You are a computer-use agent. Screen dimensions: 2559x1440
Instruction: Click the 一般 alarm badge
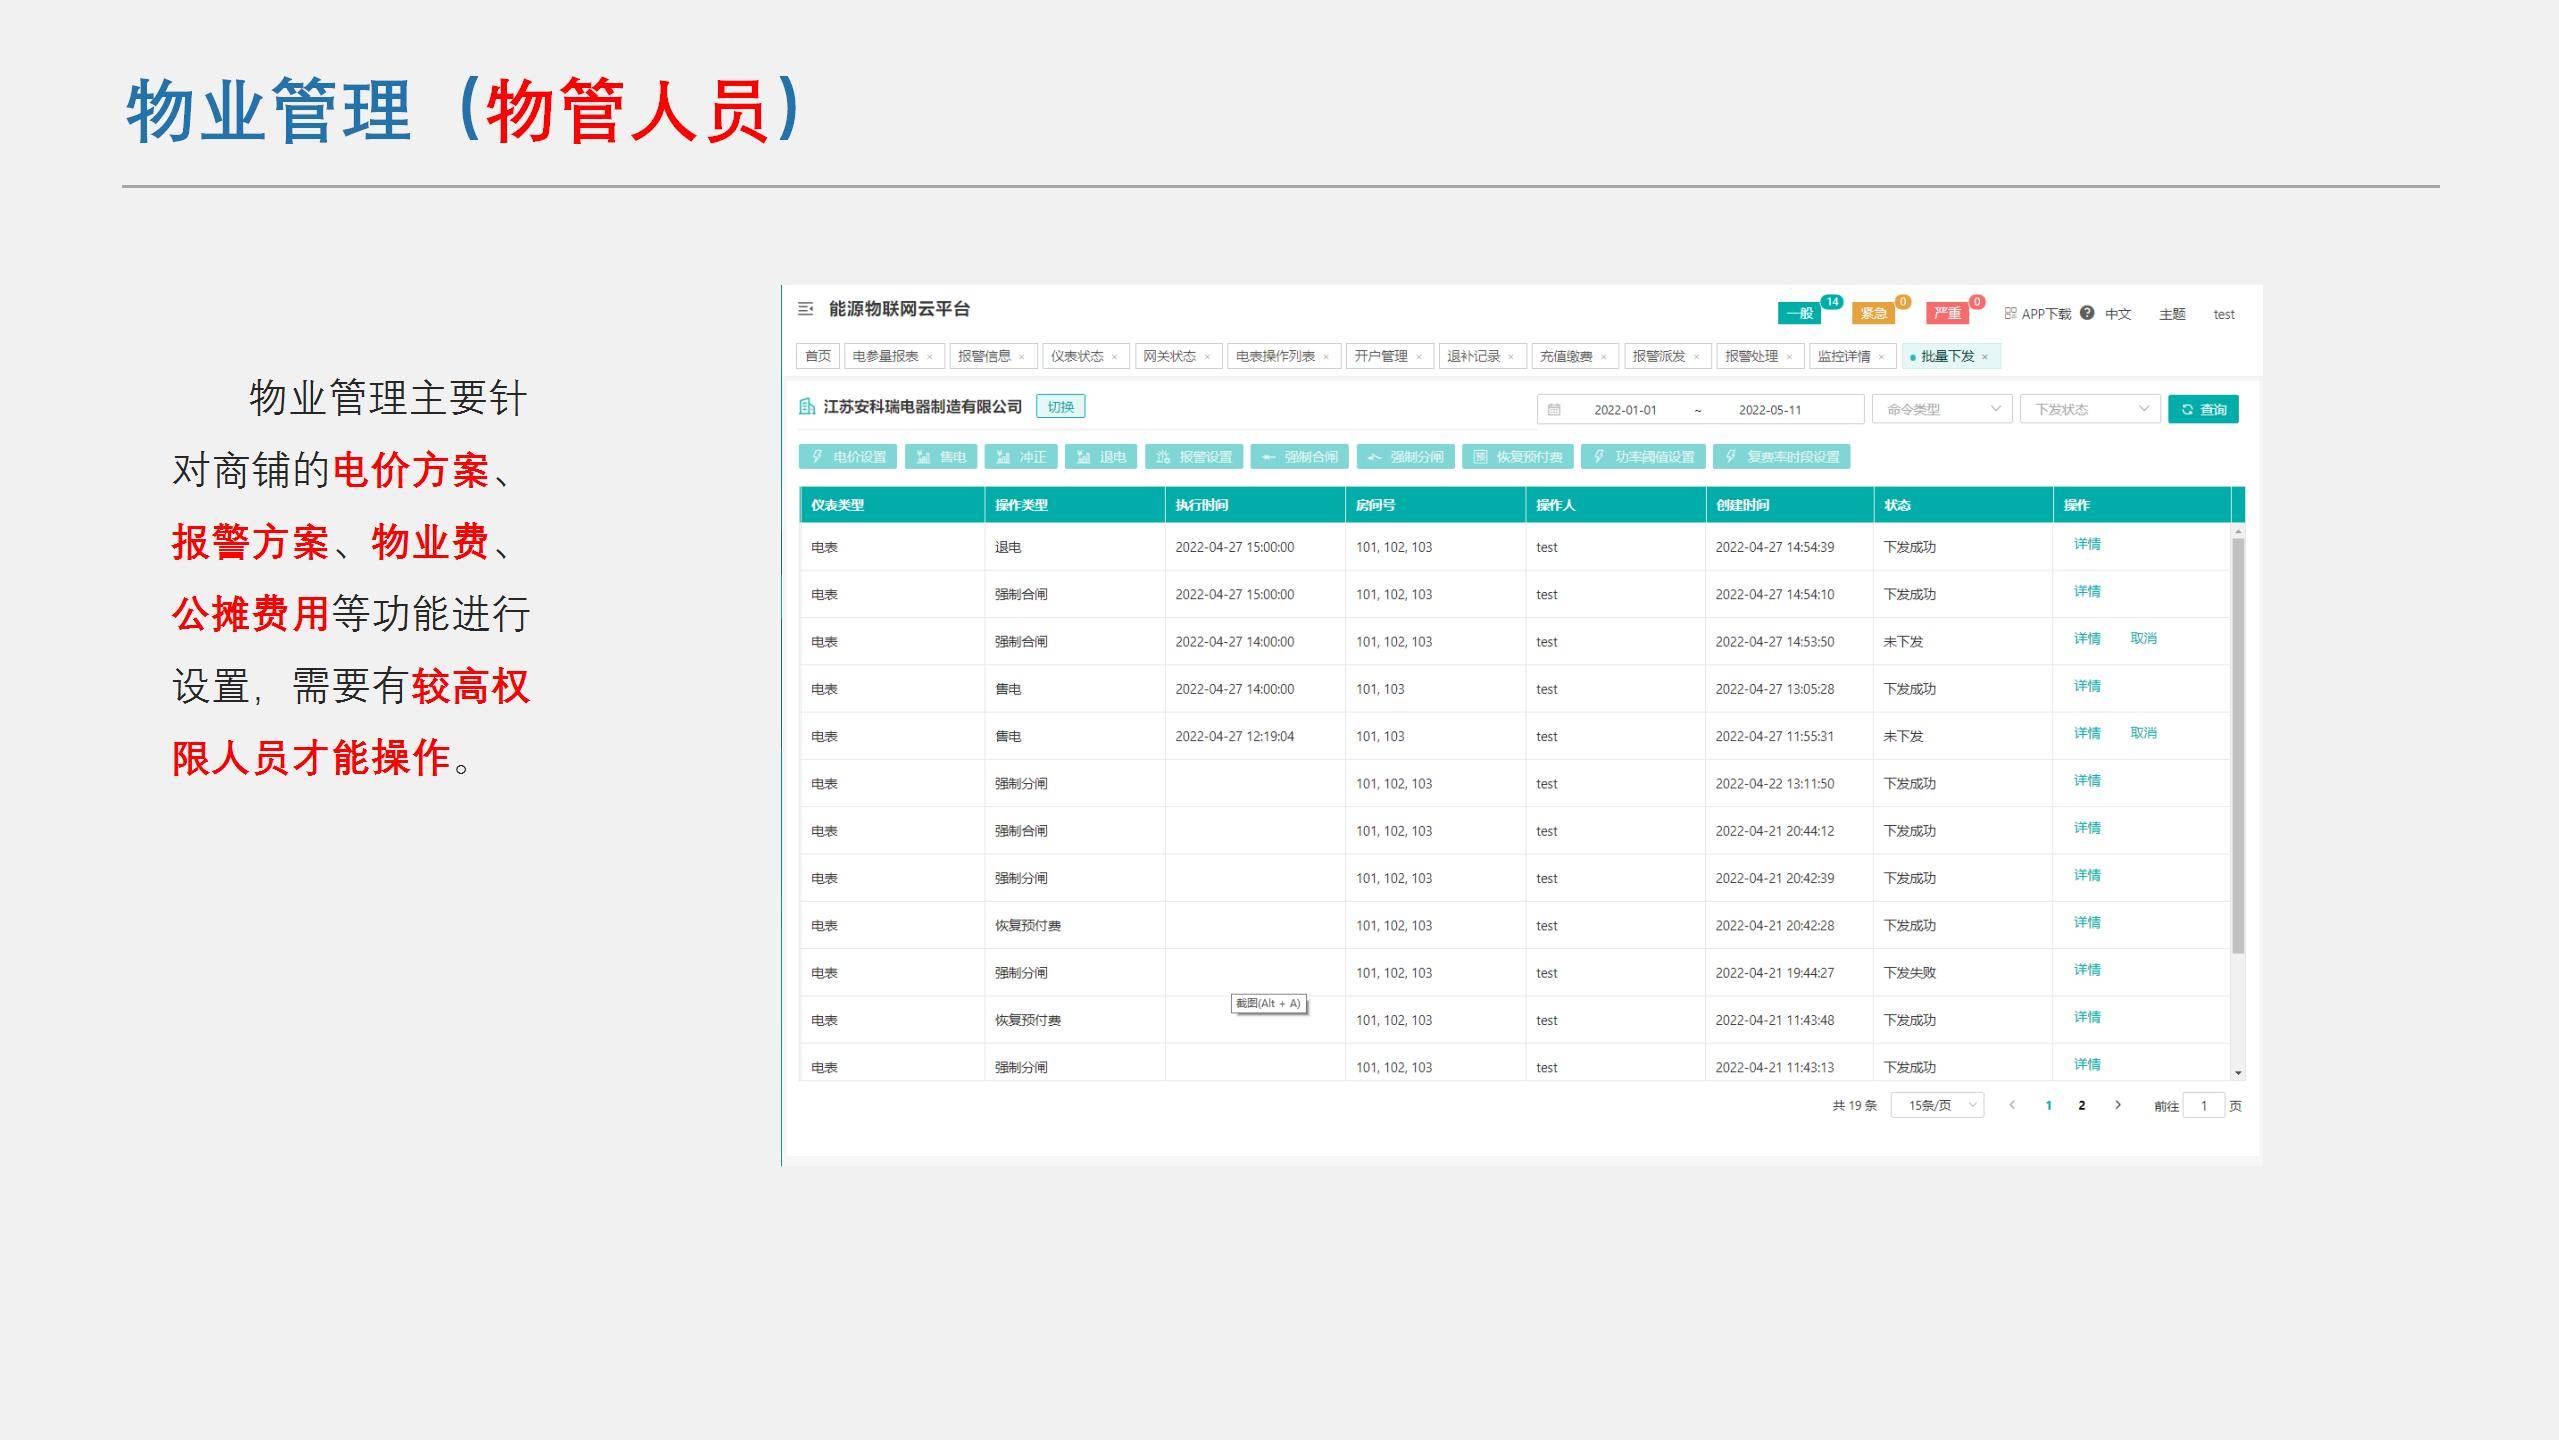click(x=1800, y=313)
